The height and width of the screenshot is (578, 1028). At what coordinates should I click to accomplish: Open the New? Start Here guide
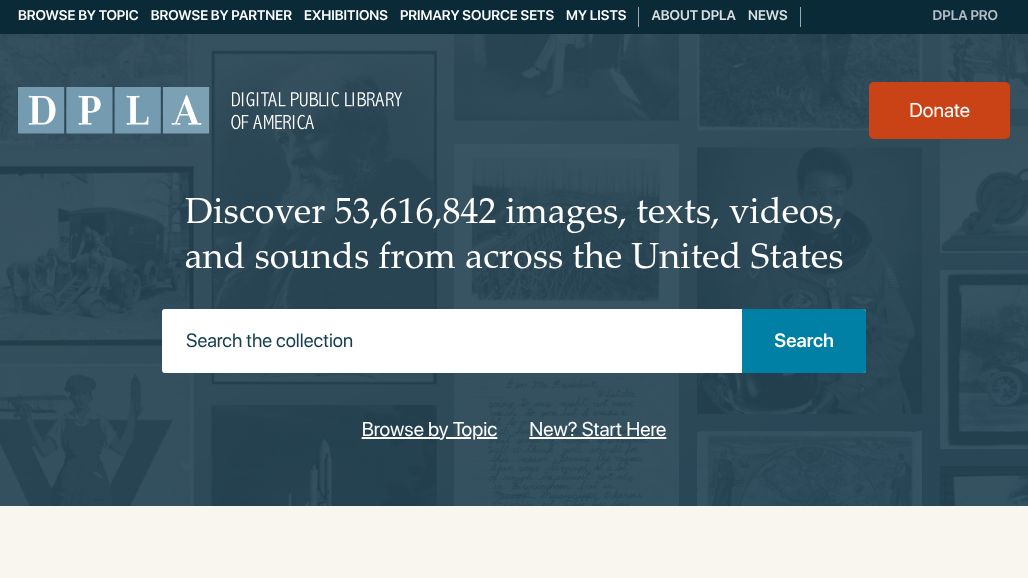(597, 429)
